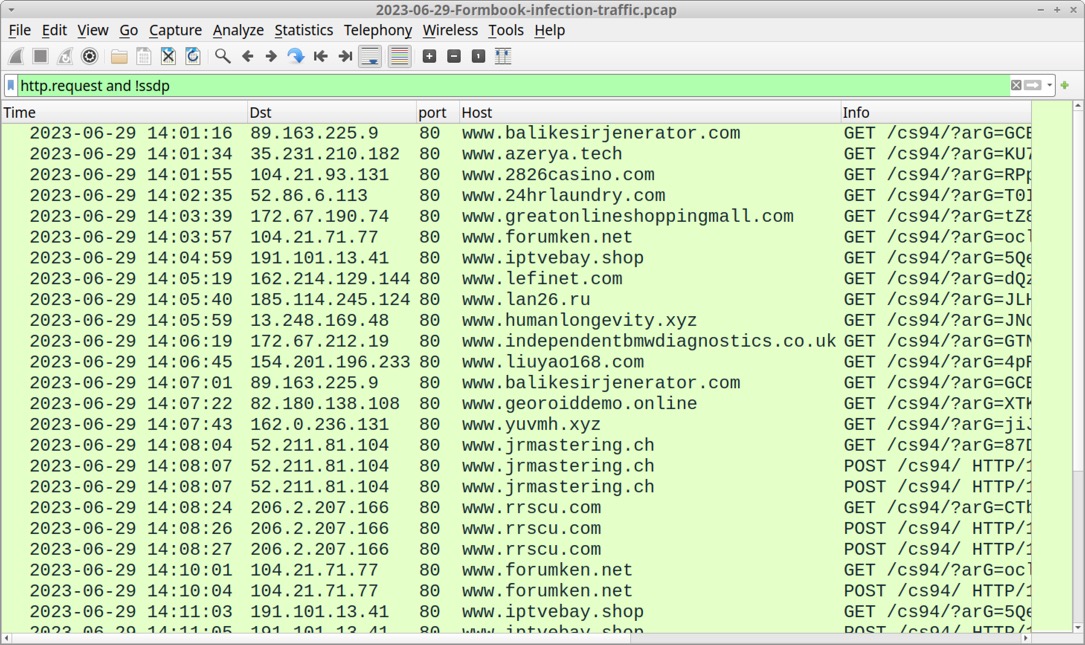Select the www.lan26.ru packet row
Image resolution: width=1085 pixels, height=645 pixels.
pos(516,299)
